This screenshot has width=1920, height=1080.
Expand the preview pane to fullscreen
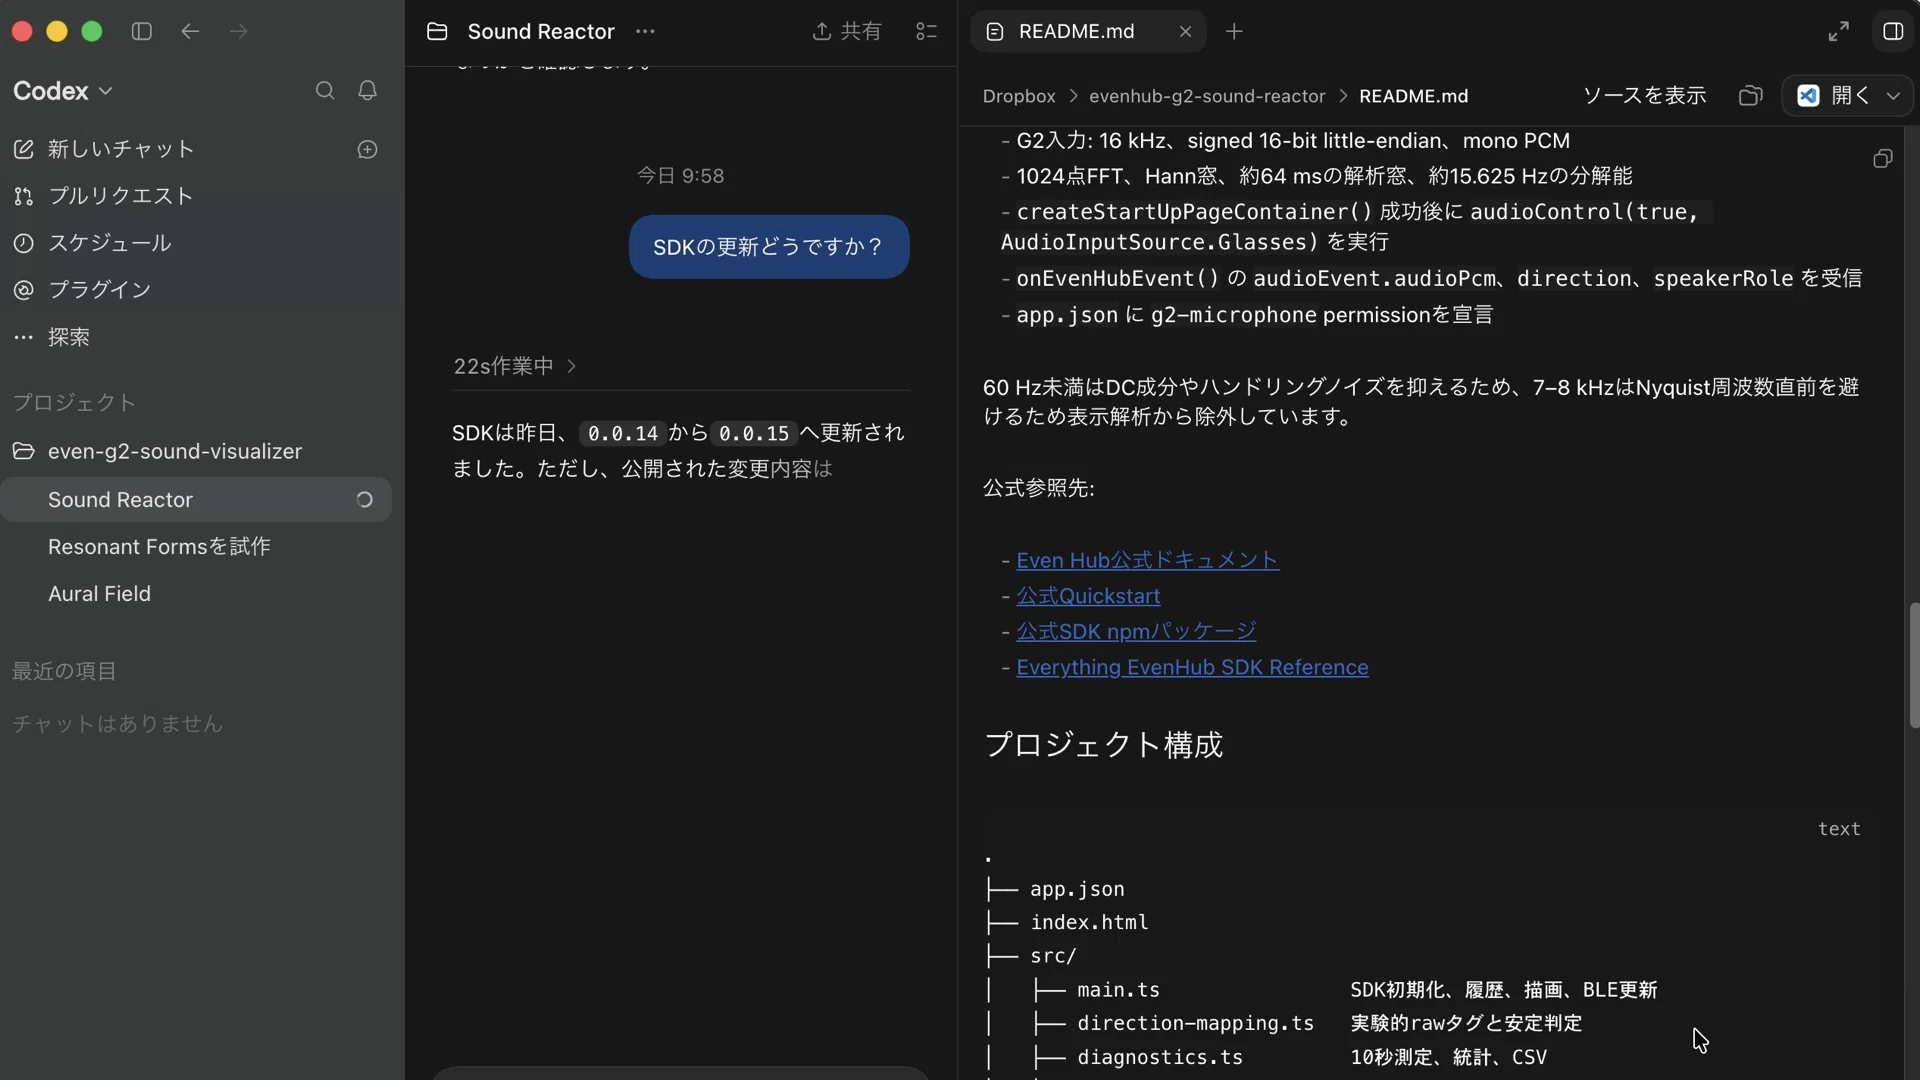1838,31
